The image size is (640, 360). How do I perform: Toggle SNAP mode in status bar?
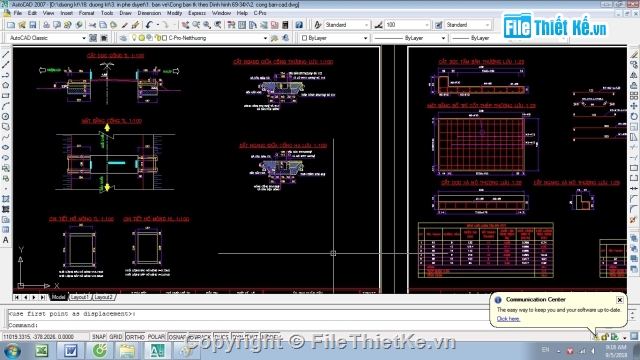(x=99, y=337)
